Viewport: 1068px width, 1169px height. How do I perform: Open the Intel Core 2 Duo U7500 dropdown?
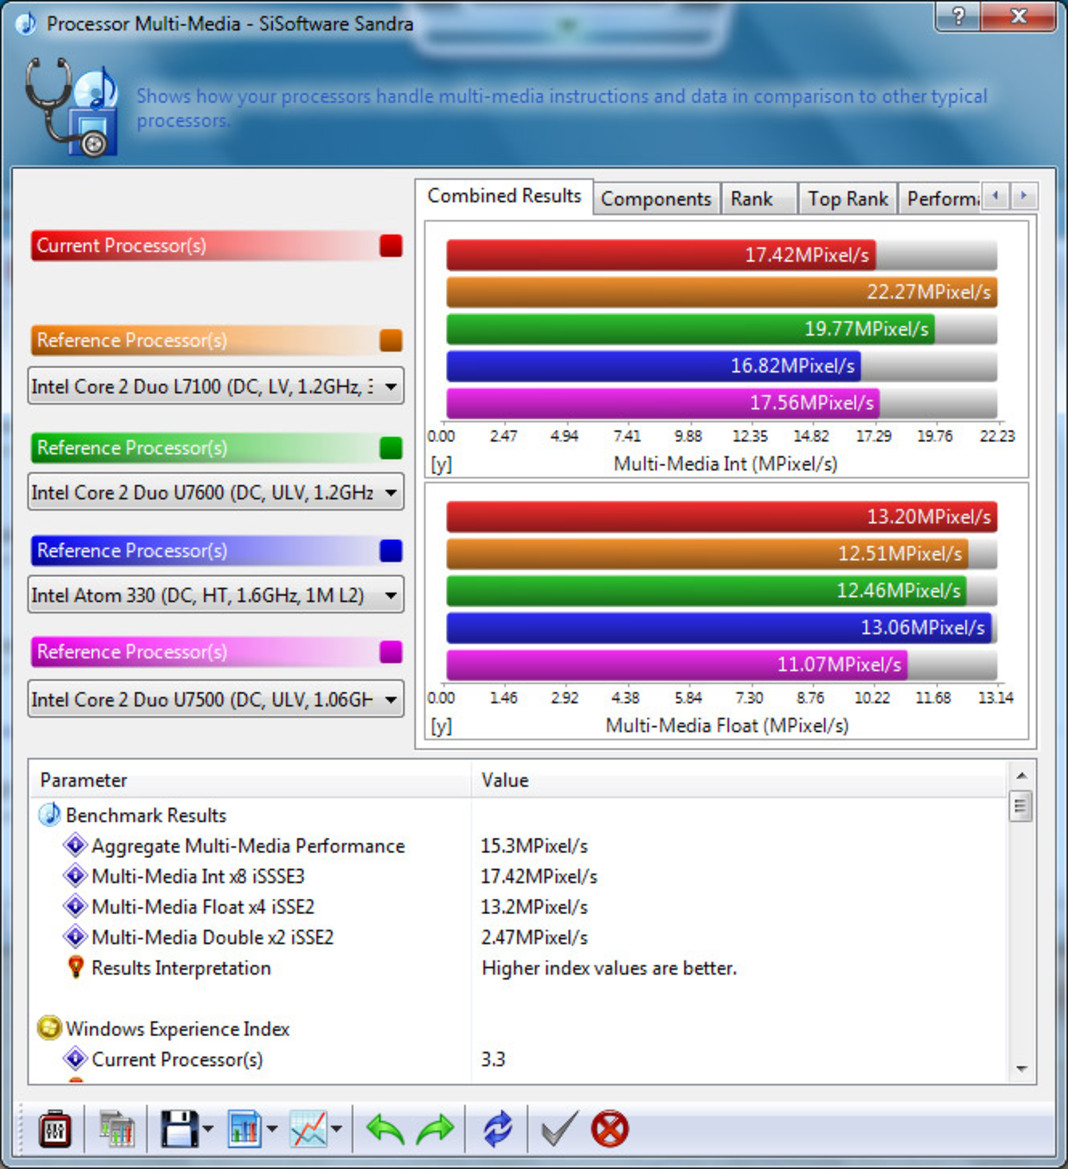point(216,699)
